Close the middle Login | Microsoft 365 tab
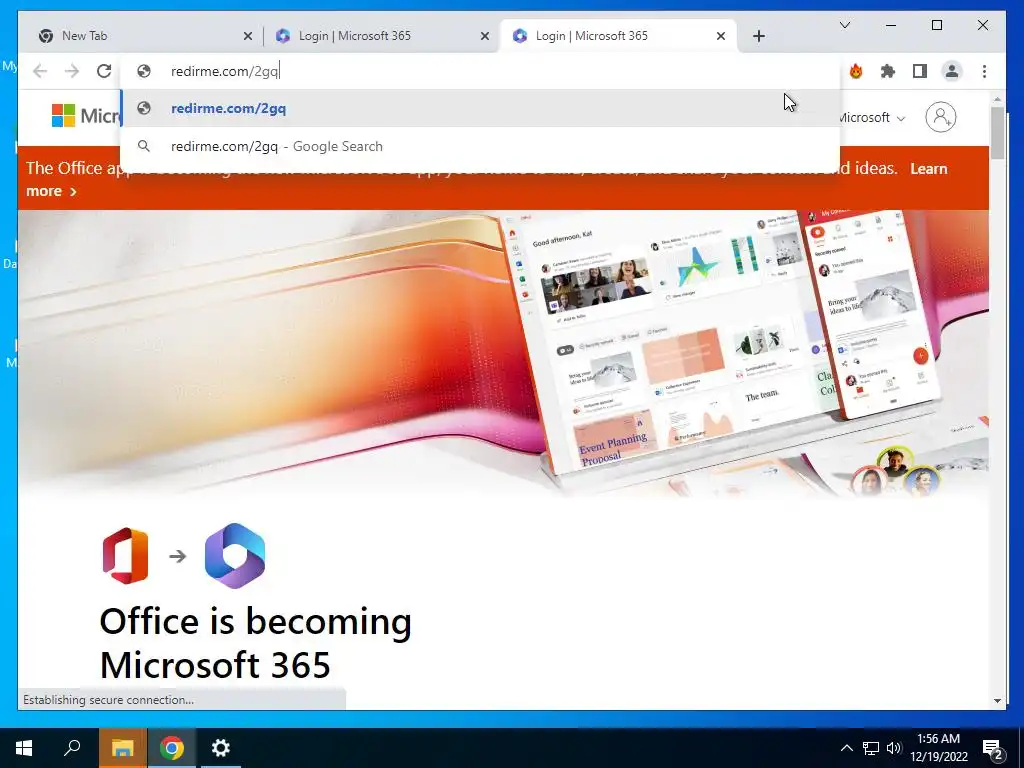 coord(485,36)
